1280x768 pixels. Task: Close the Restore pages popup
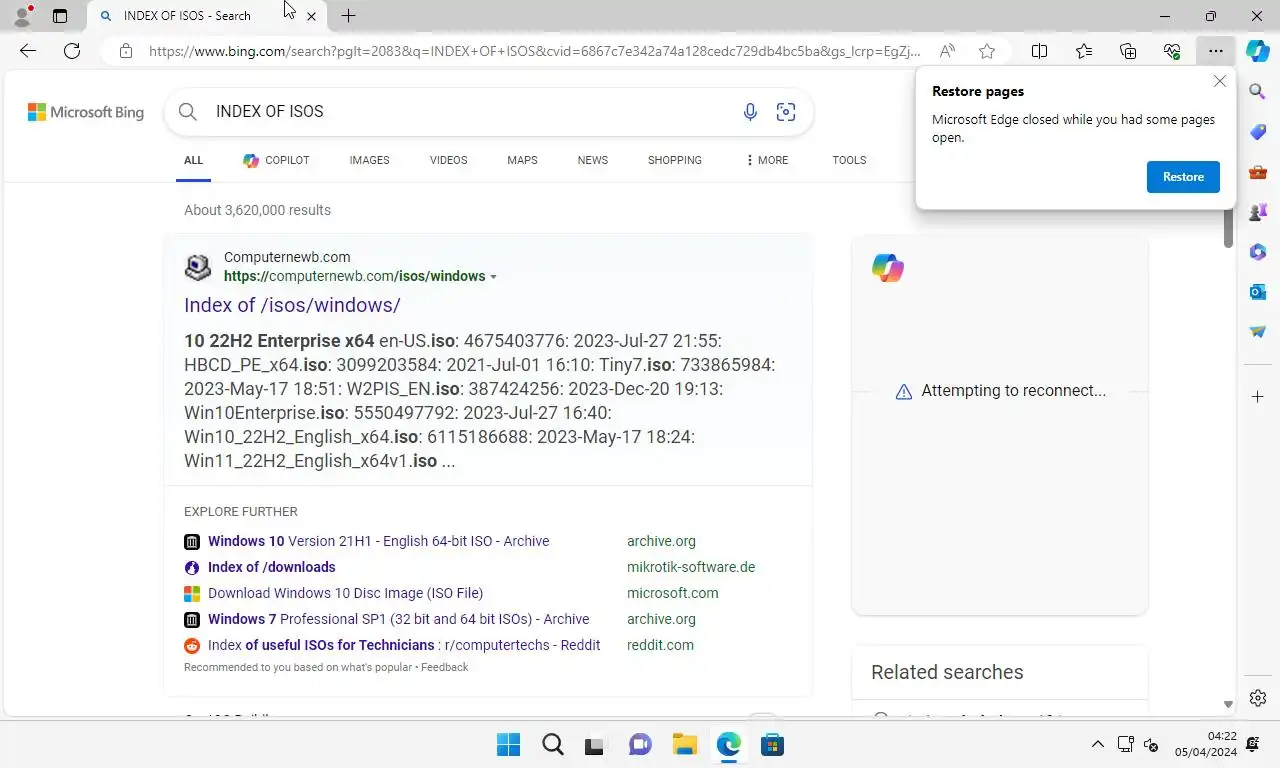(1219, 82)
